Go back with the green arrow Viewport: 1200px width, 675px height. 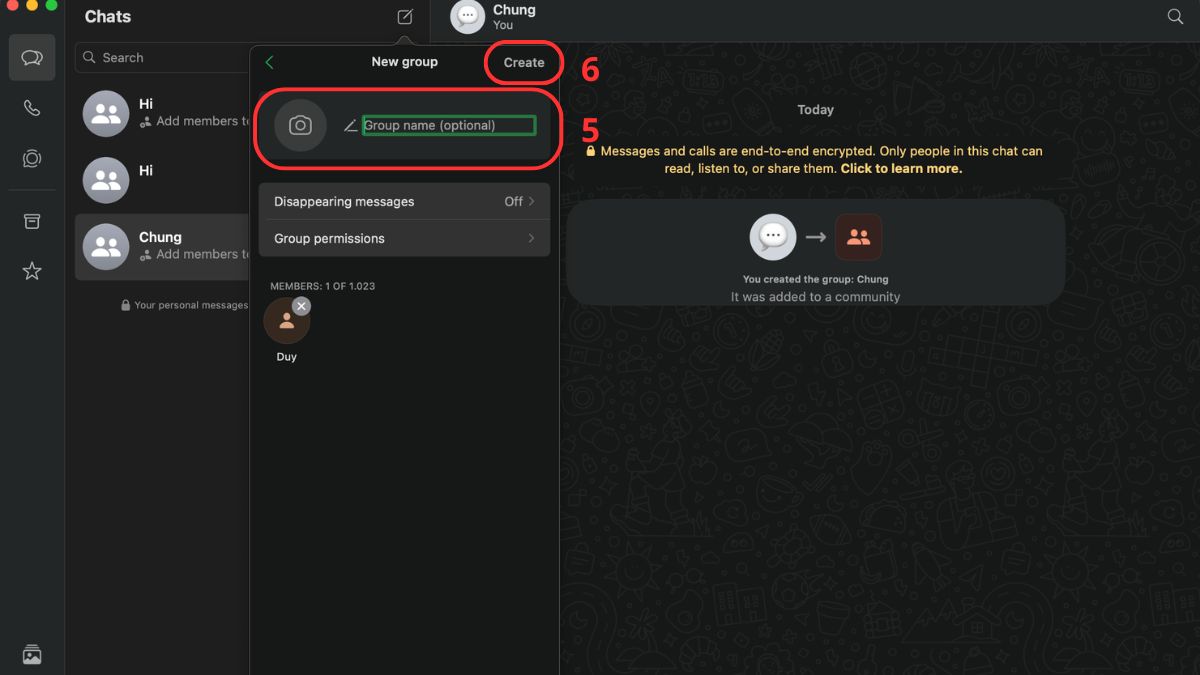tap(269, 62)
